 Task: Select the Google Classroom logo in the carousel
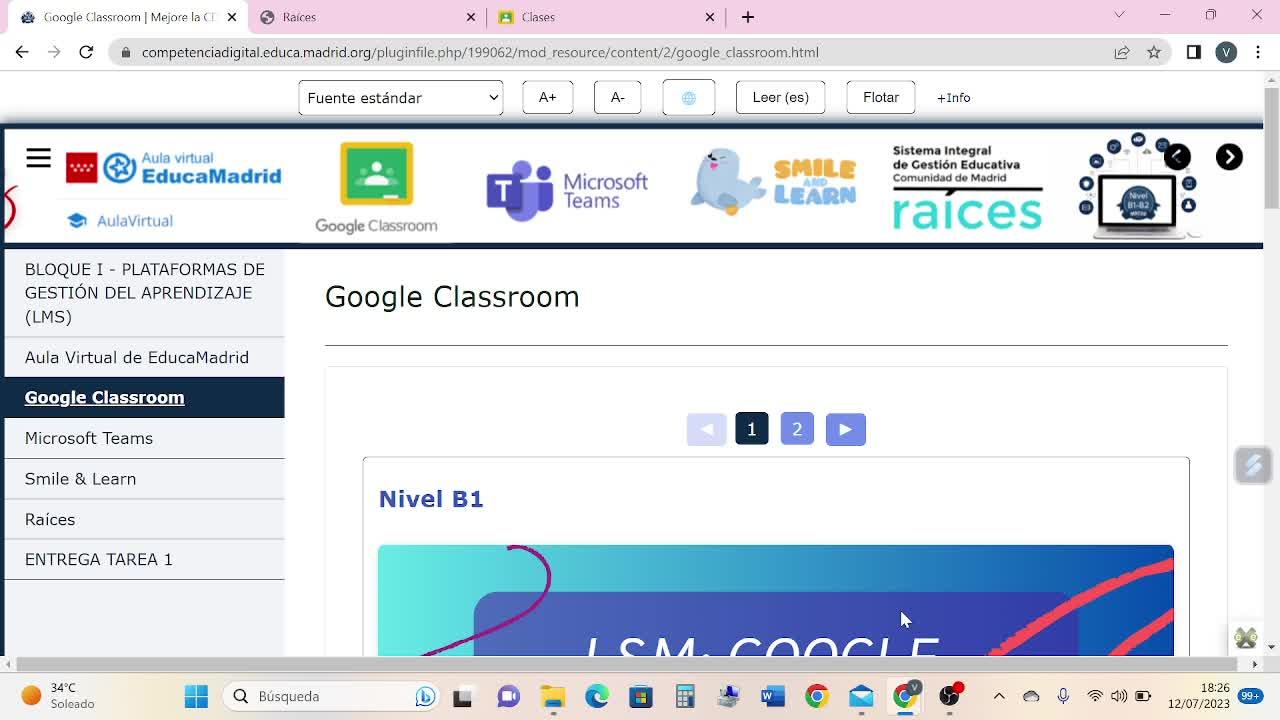(376, 188)
